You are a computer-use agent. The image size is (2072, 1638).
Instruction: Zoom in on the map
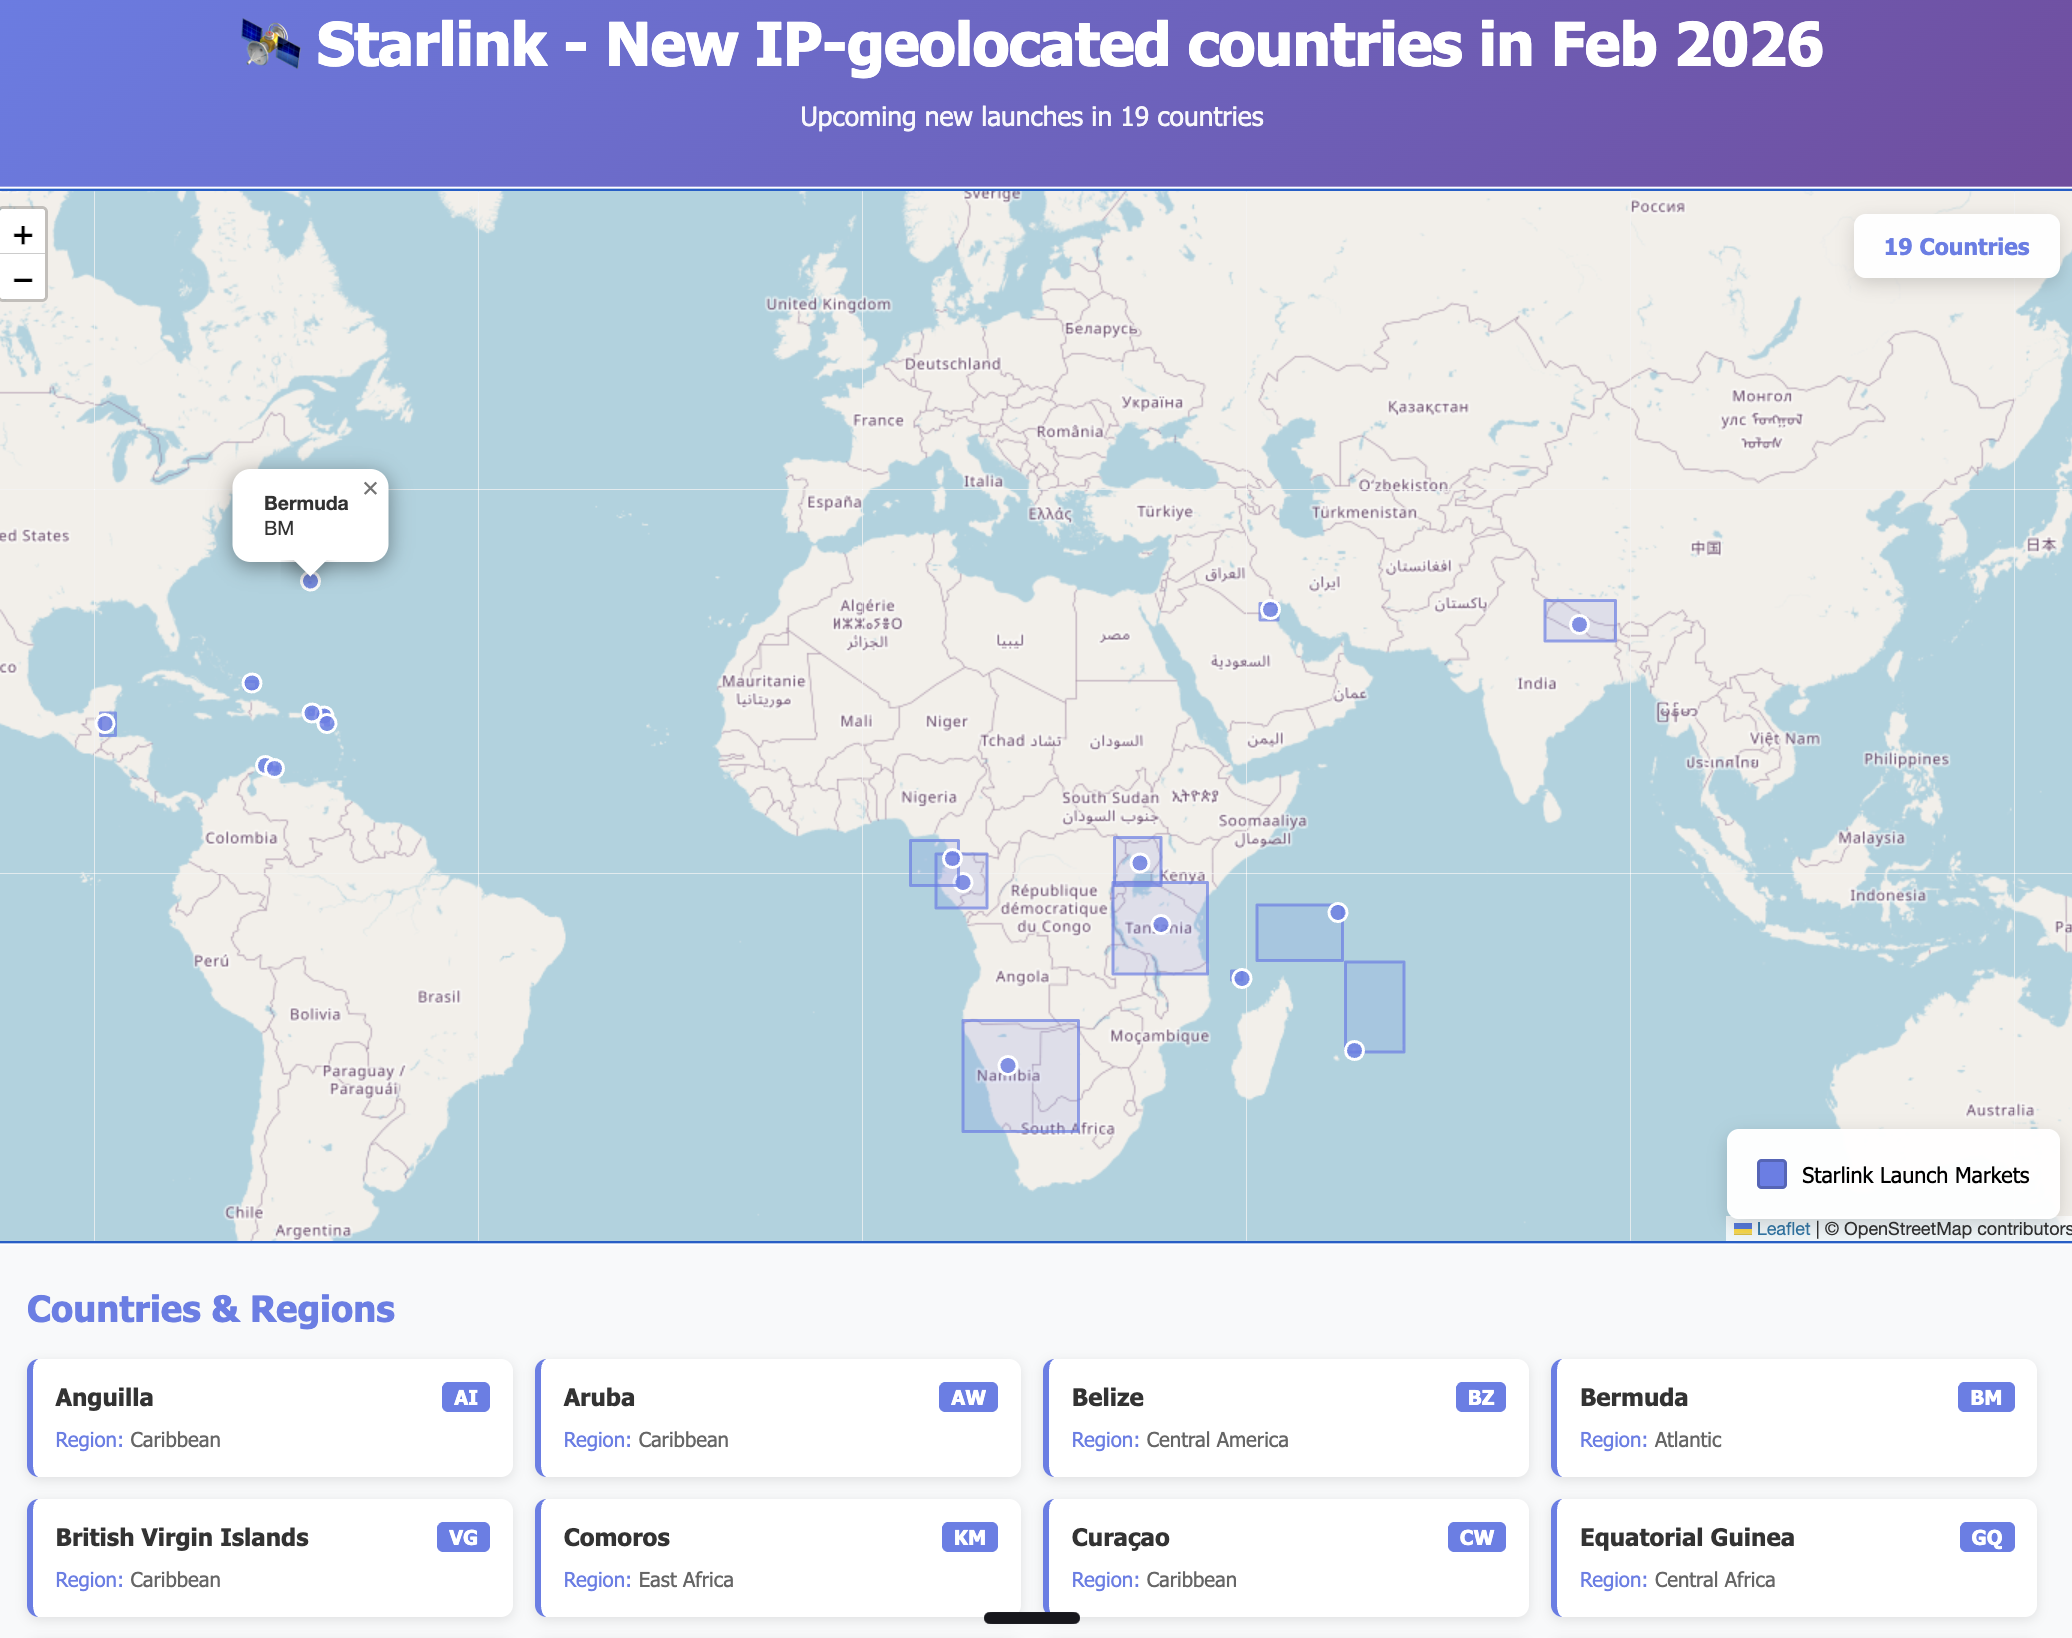(23, 236)
